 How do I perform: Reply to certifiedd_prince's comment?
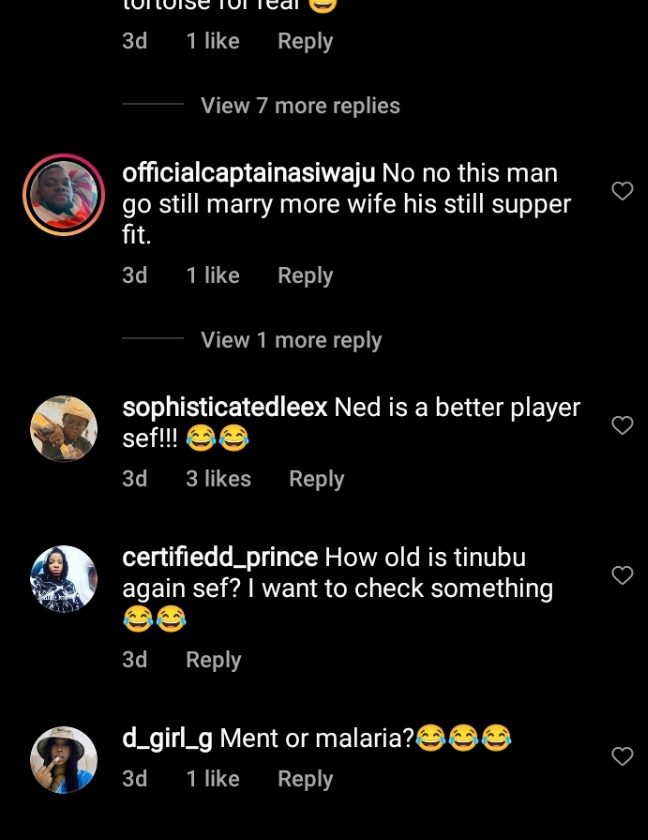(213, 660)
